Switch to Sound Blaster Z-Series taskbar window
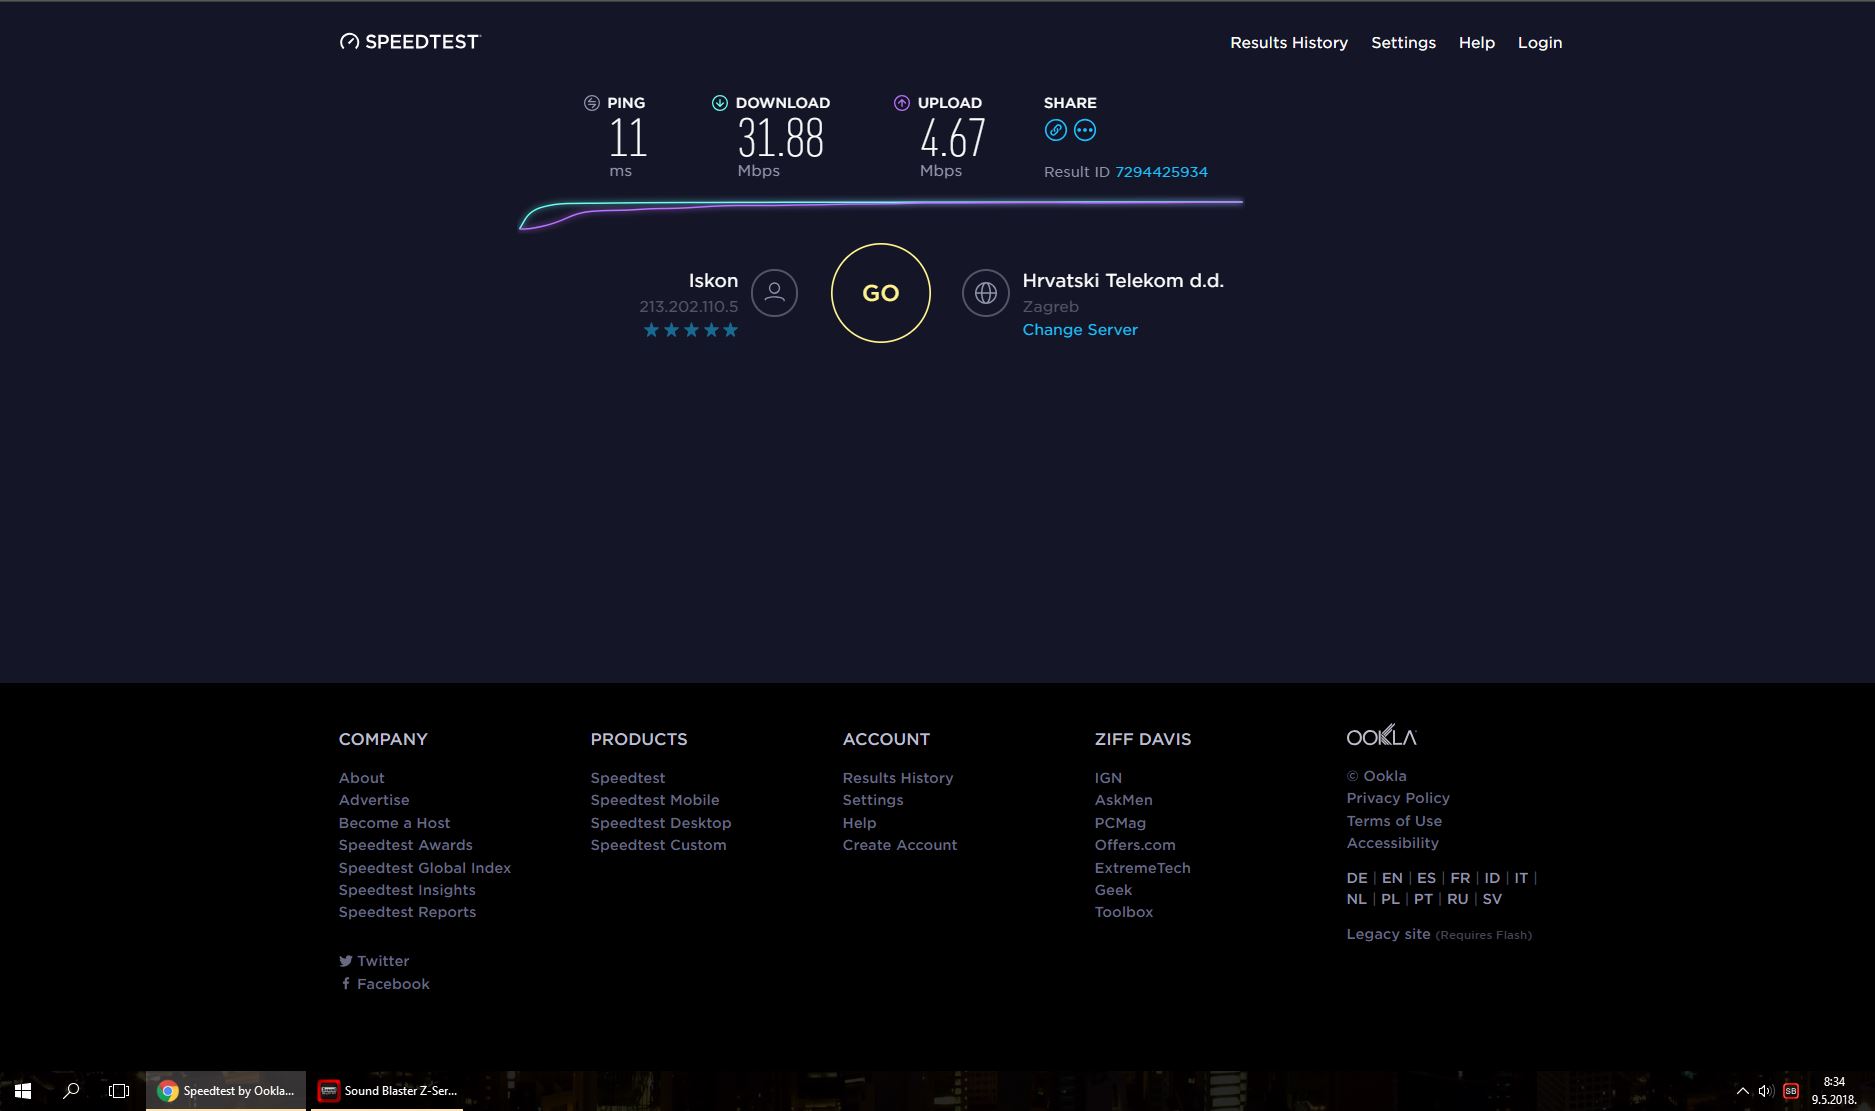This screenshot has width=1875, height=1111. 387,1091
